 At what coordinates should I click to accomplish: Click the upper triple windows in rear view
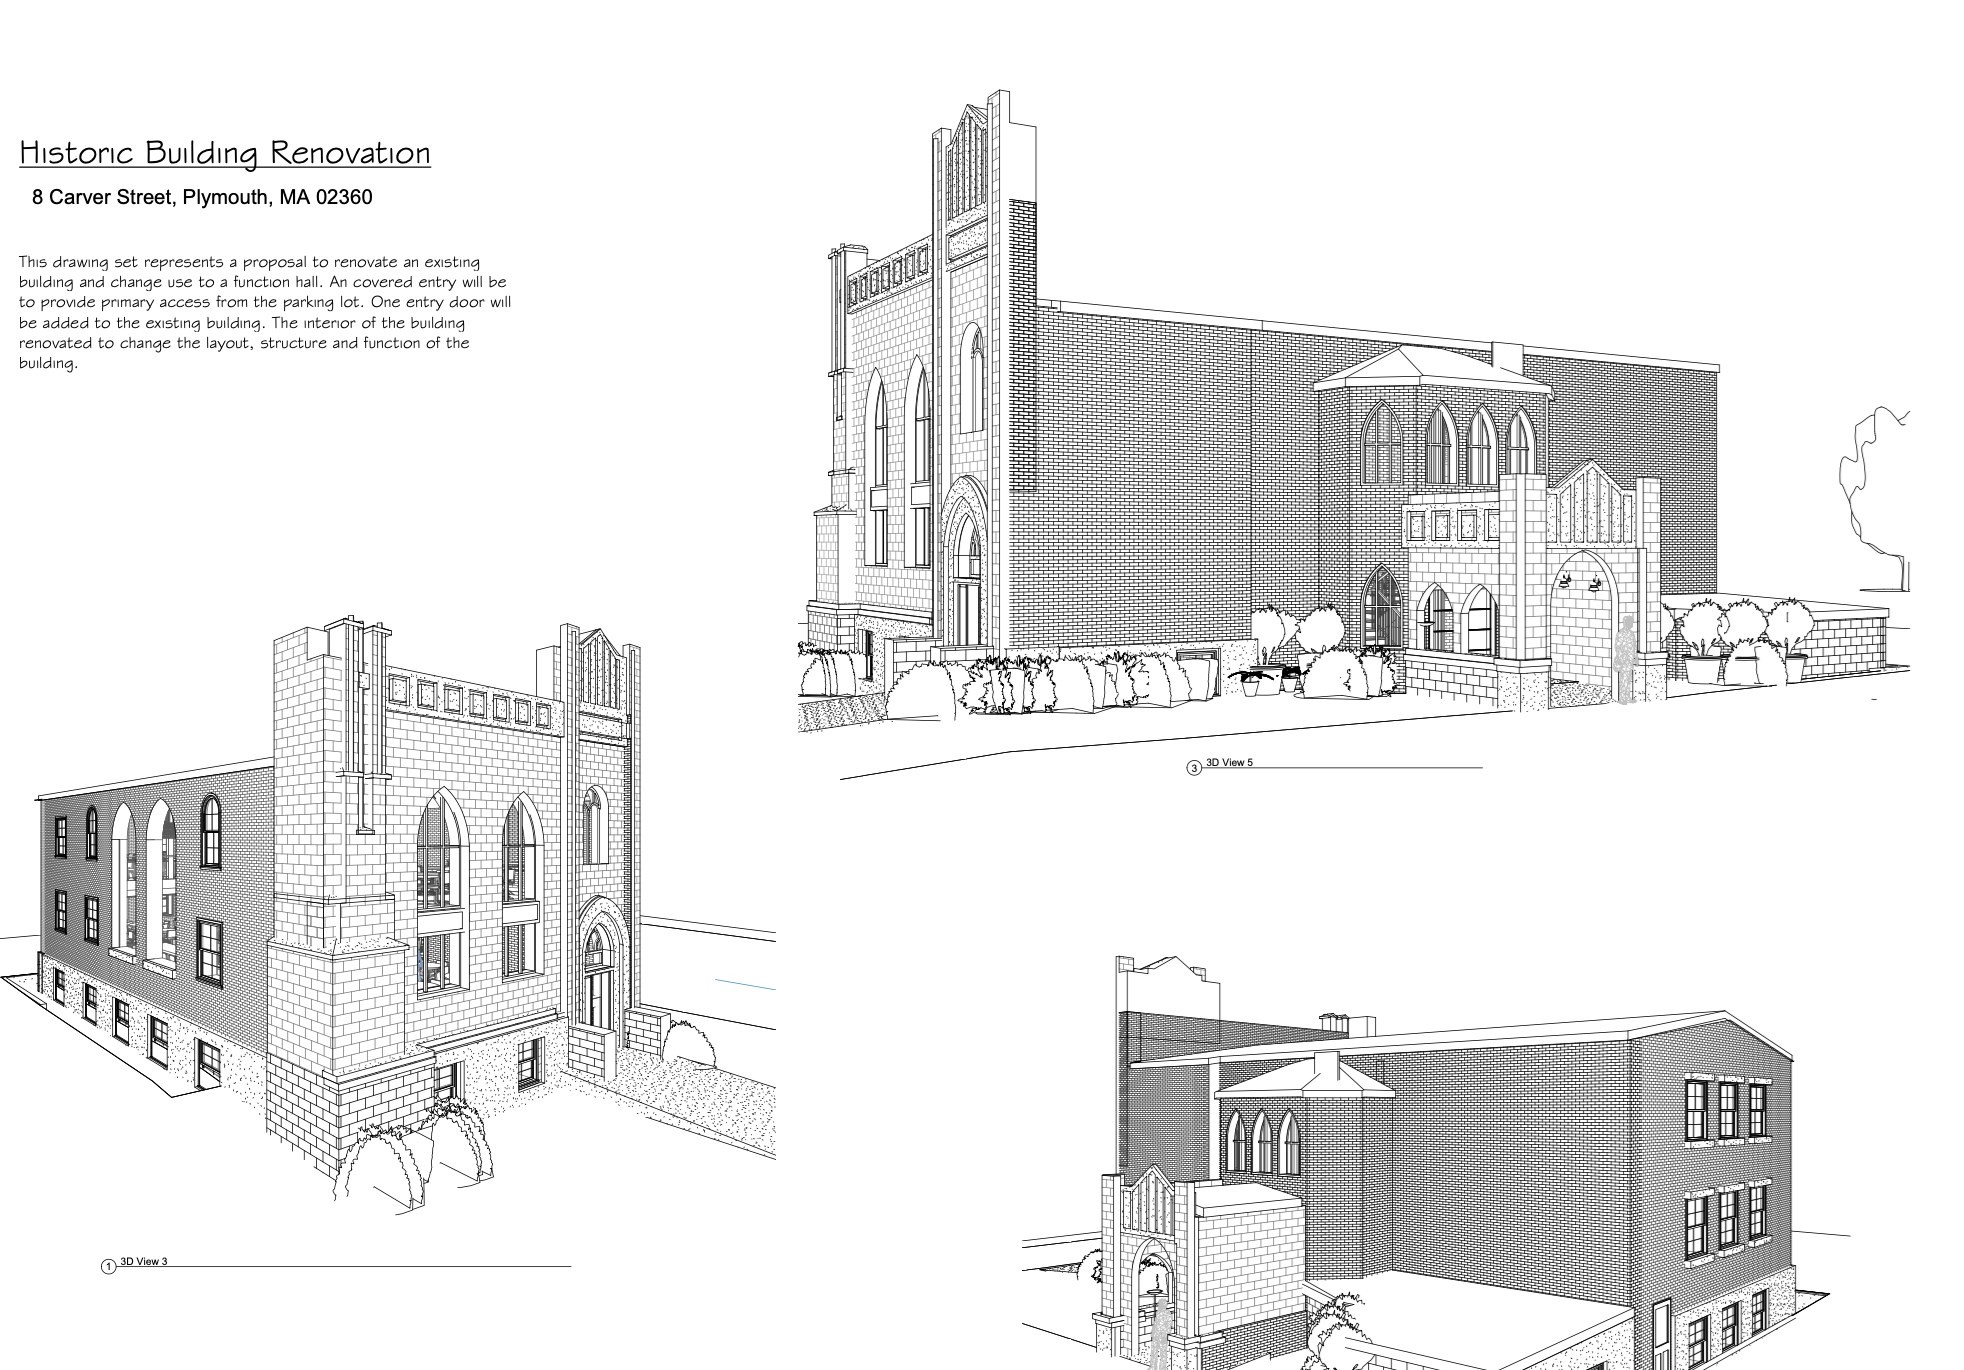1726,1111
